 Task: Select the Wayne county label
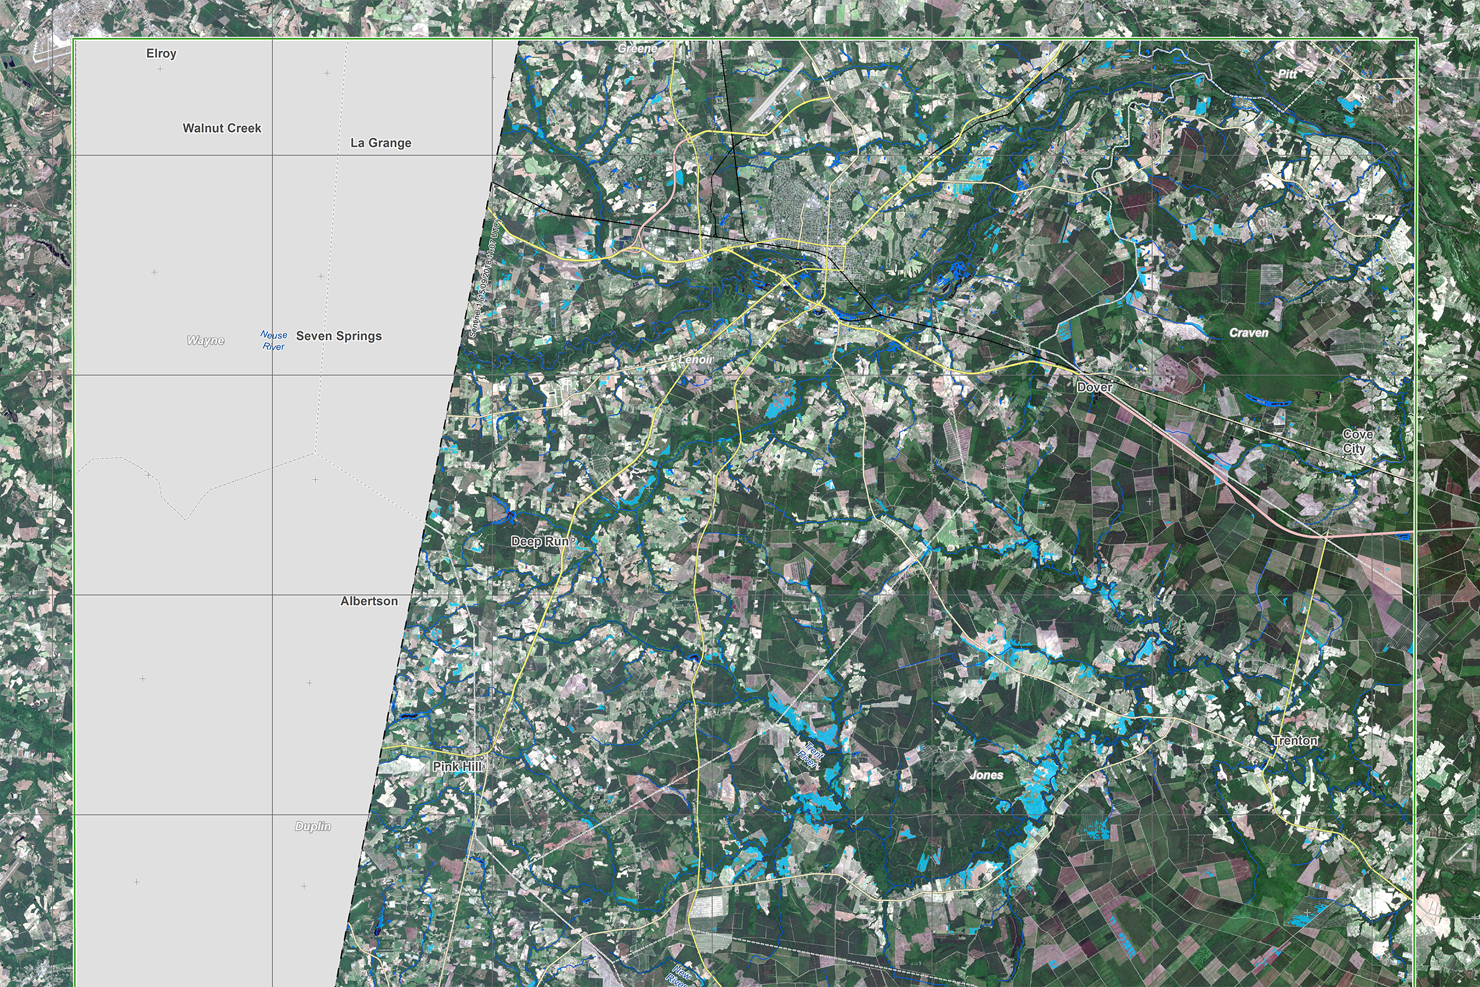(x=204, y=340)
